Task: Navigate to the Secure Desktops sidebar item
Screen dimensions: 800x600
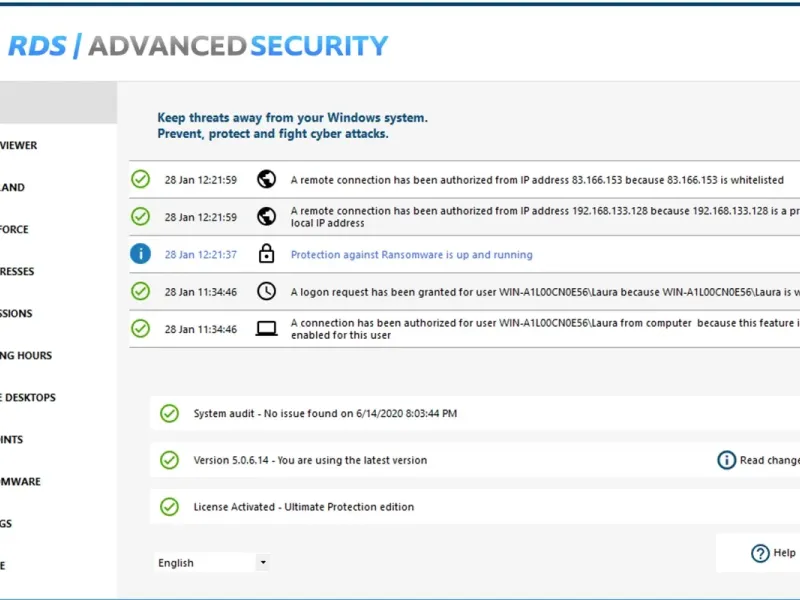Action: point(29,397)
